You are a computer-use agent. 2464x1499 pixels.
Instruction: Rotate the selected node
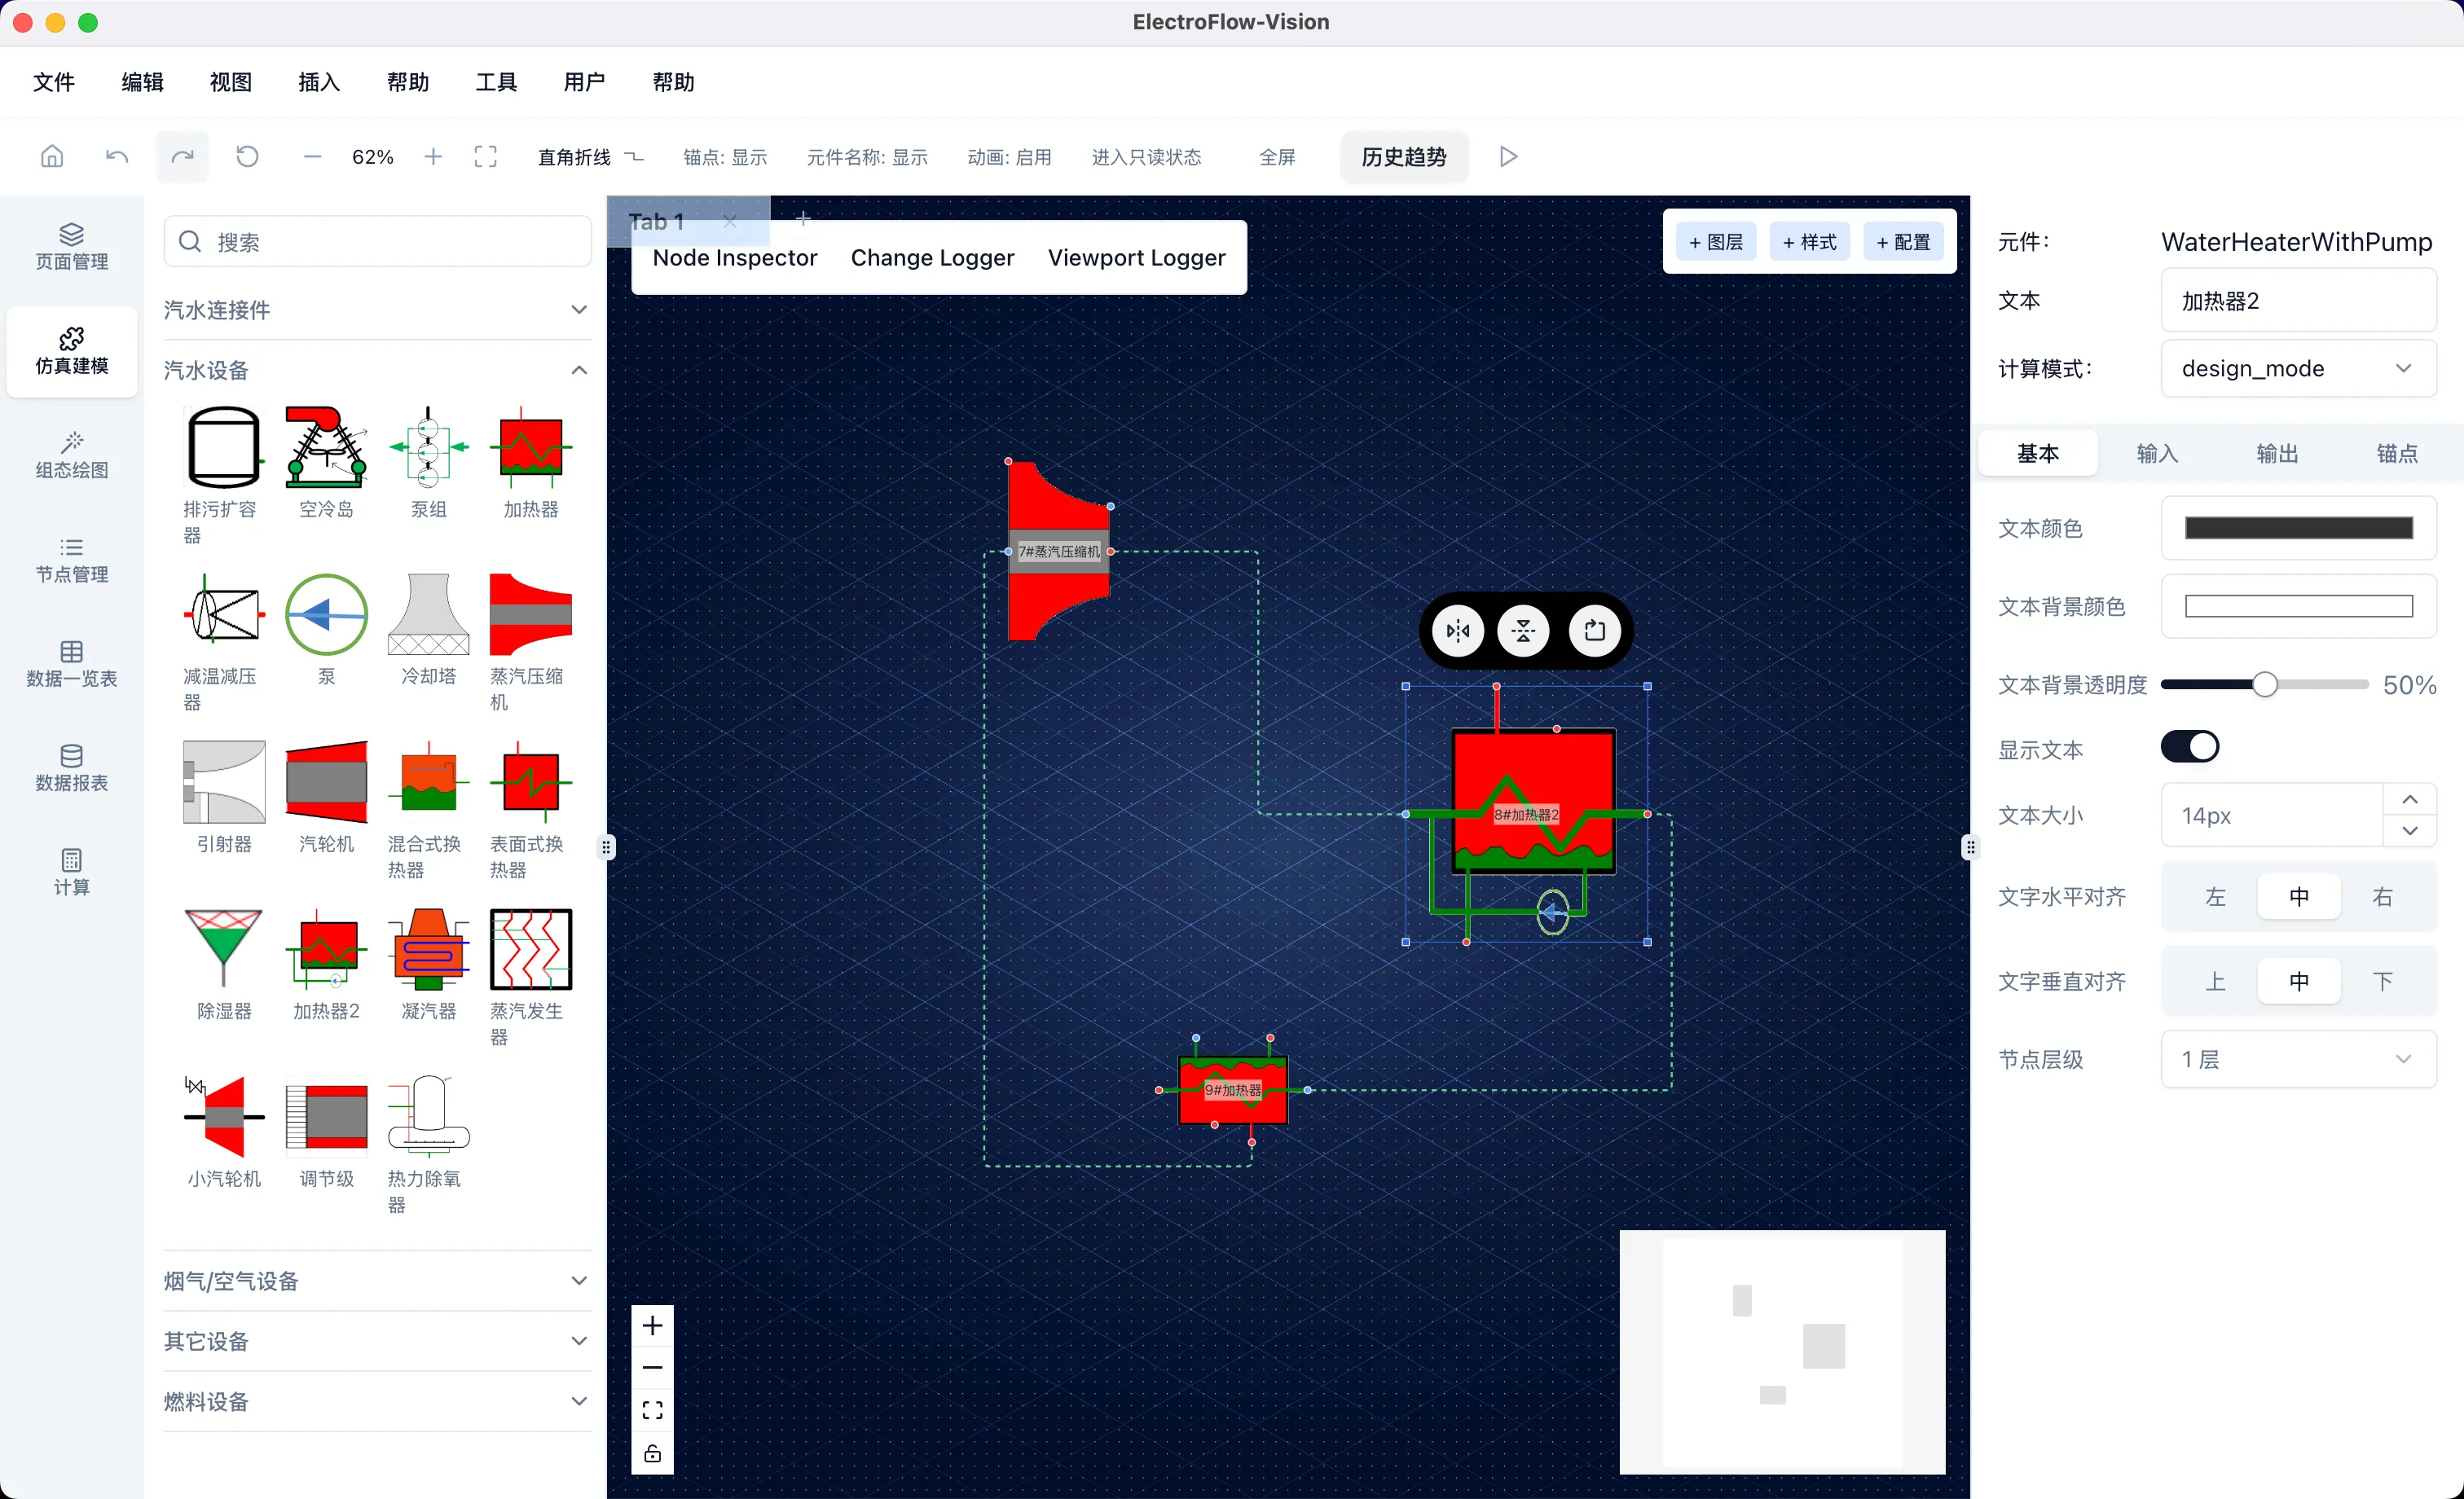(1594, 631)
